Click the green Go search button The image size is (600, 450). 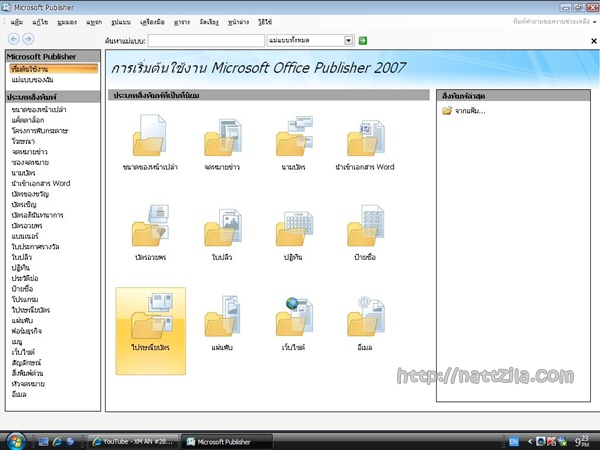click(363, 41)
